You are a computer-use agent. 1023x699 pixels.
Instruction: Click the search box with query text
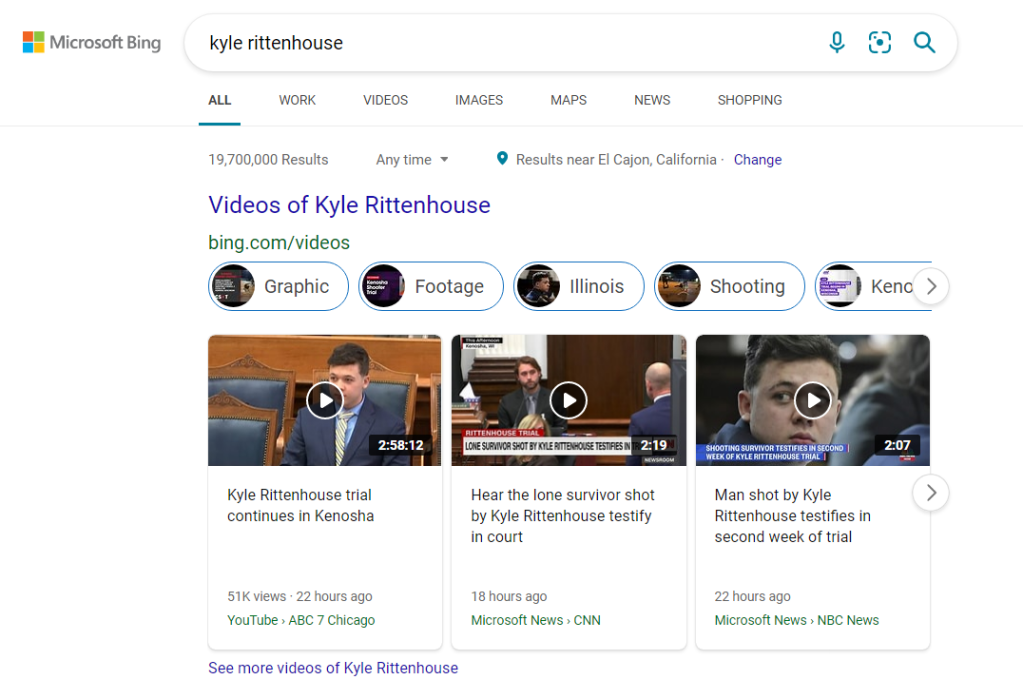pyautogui.click(x=500, y=43)
